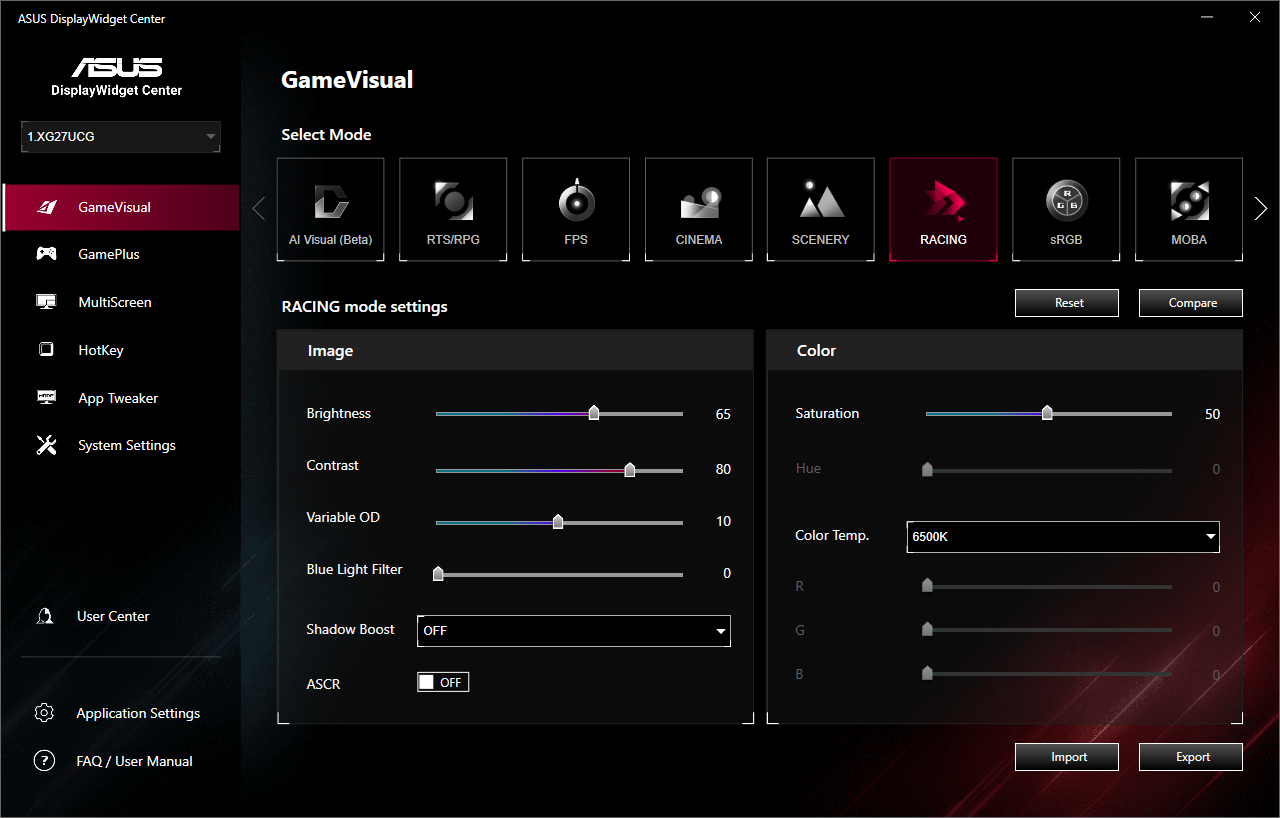Click the Color panel header
Screen dimensions: 1280x818
pyautogui.click(x=1005, y=351)
